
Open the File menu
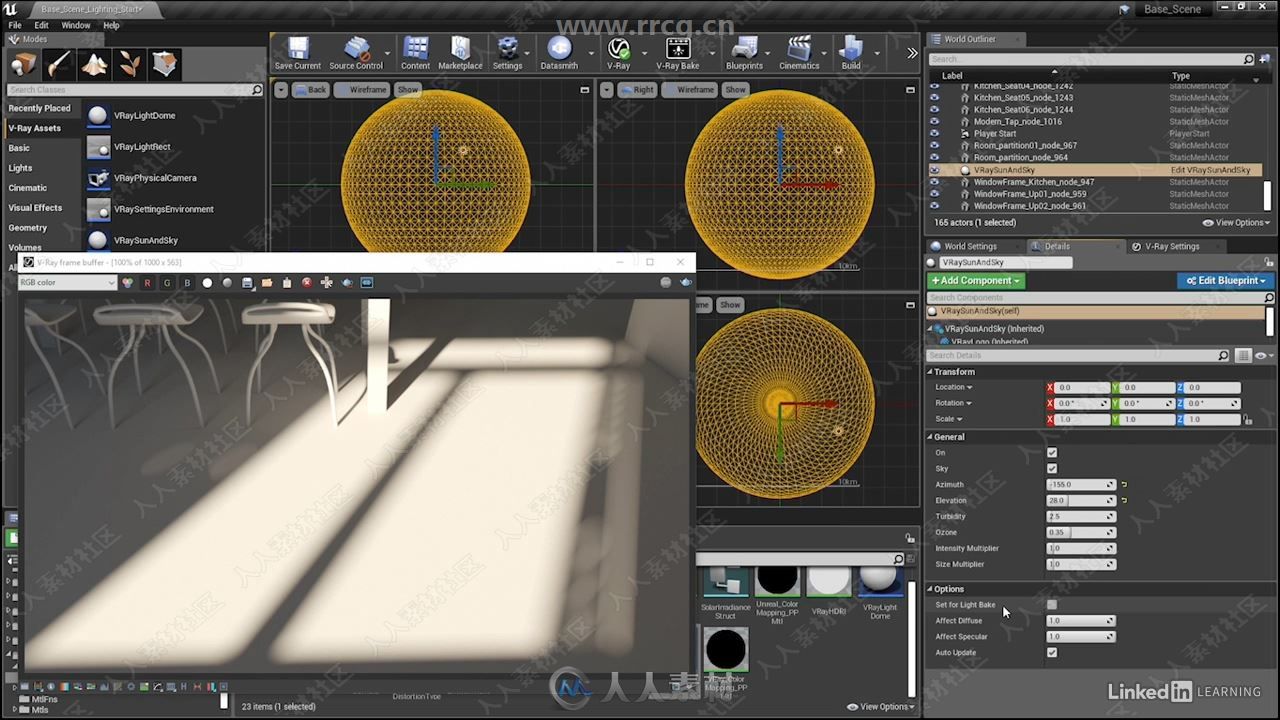(15, 25)
